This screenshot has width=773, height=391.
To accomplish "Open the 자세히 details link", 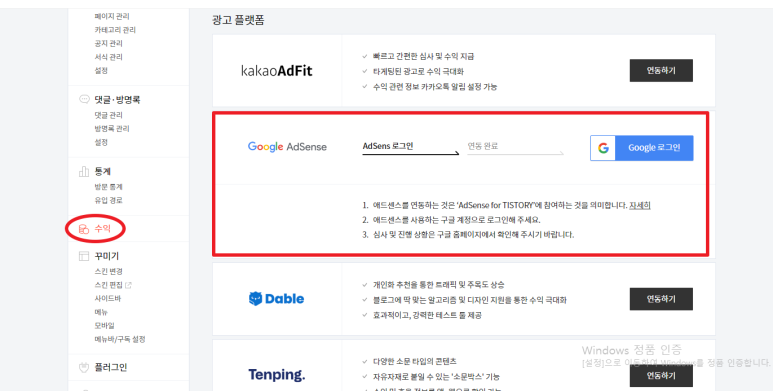I will pos(639,205).
